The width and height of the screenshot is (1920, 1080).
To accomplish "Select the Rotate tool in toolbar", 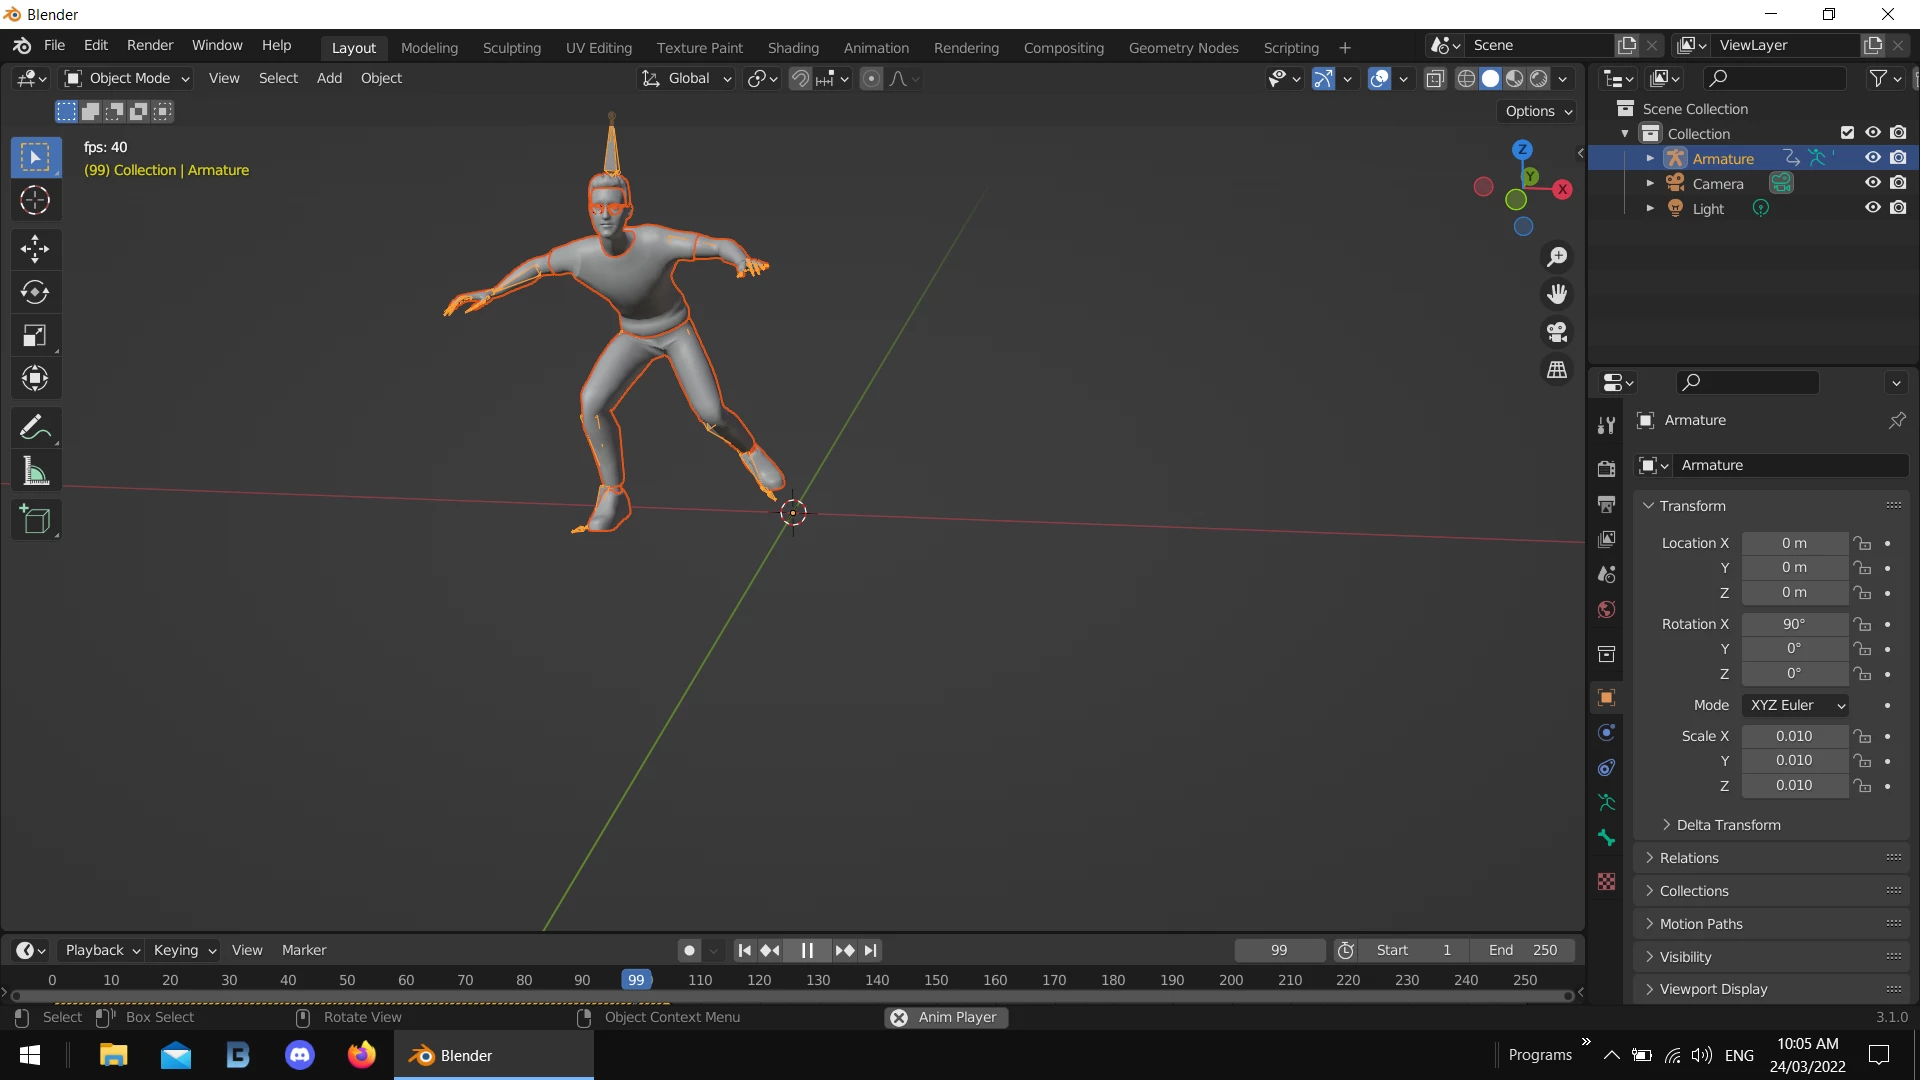I will [x=35, y=292].
